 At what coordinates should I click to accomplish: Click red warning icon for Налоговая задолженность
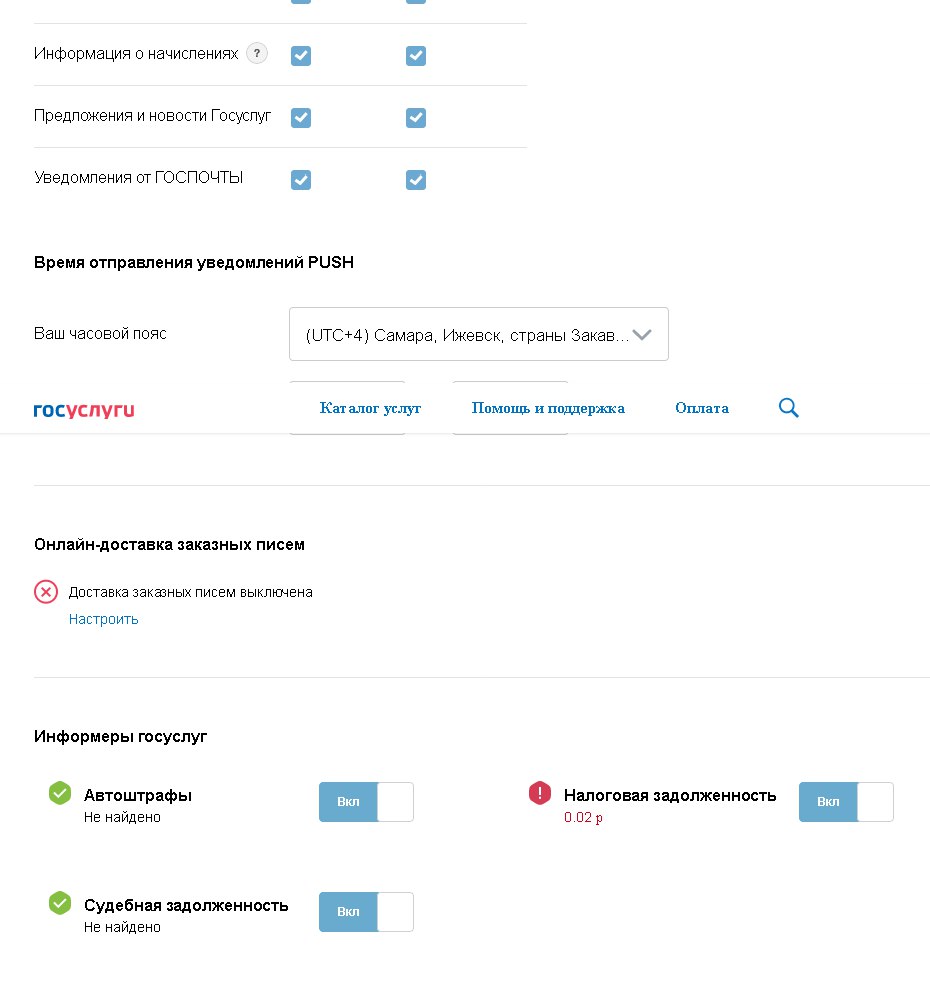tap(540, 793)
